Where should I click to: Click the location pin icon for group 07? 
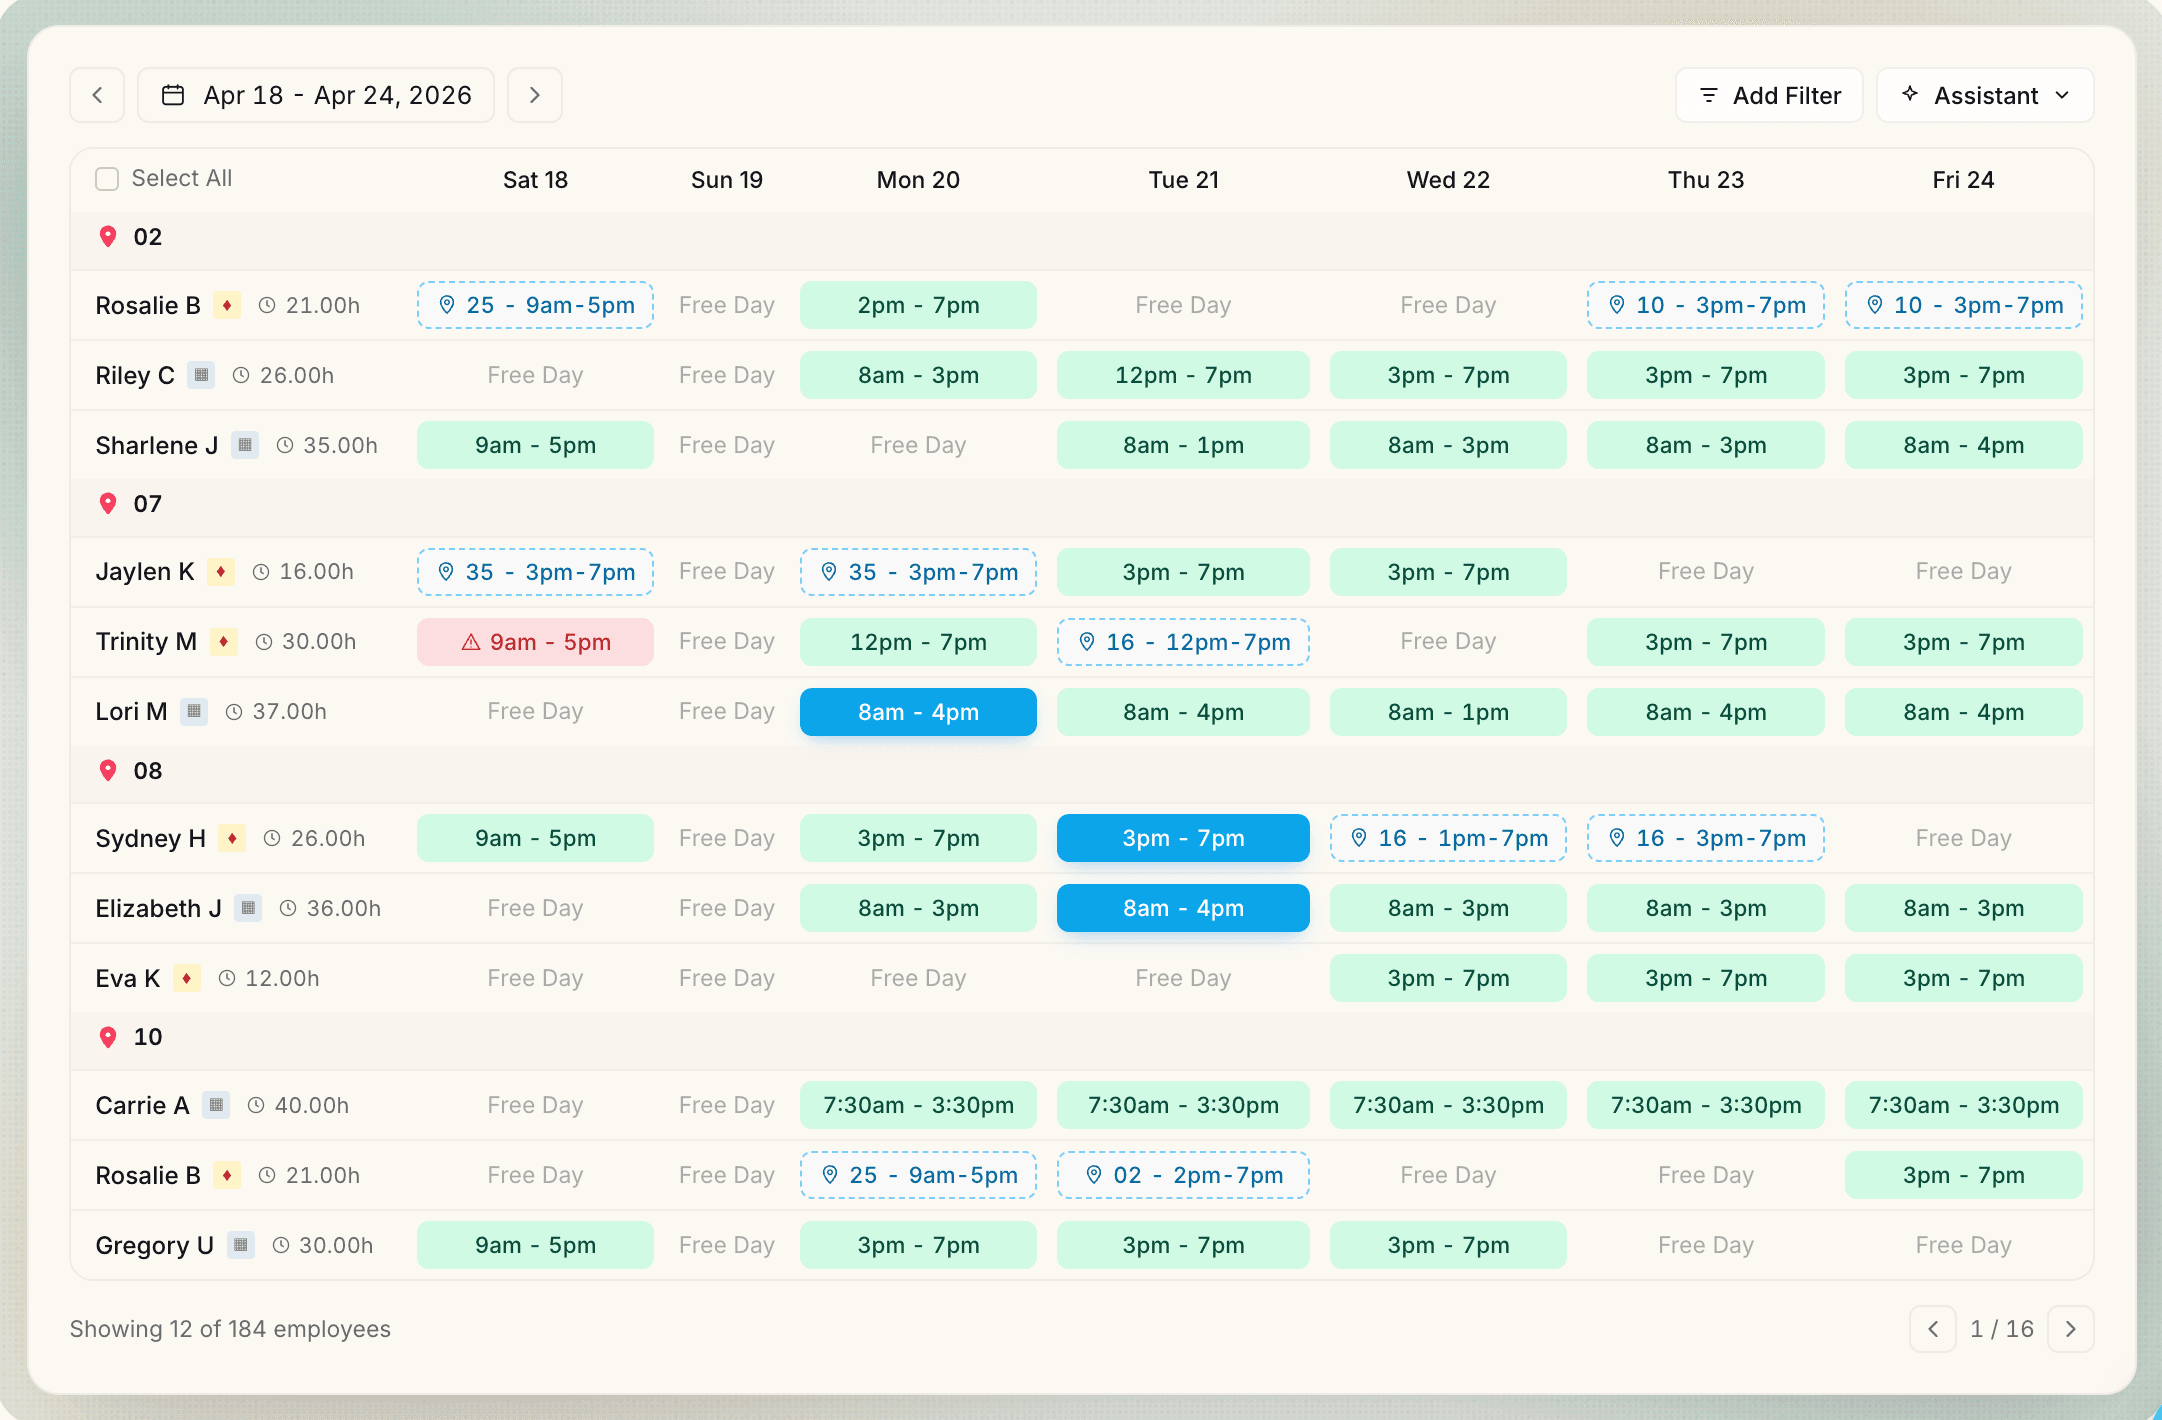[108, 504]
